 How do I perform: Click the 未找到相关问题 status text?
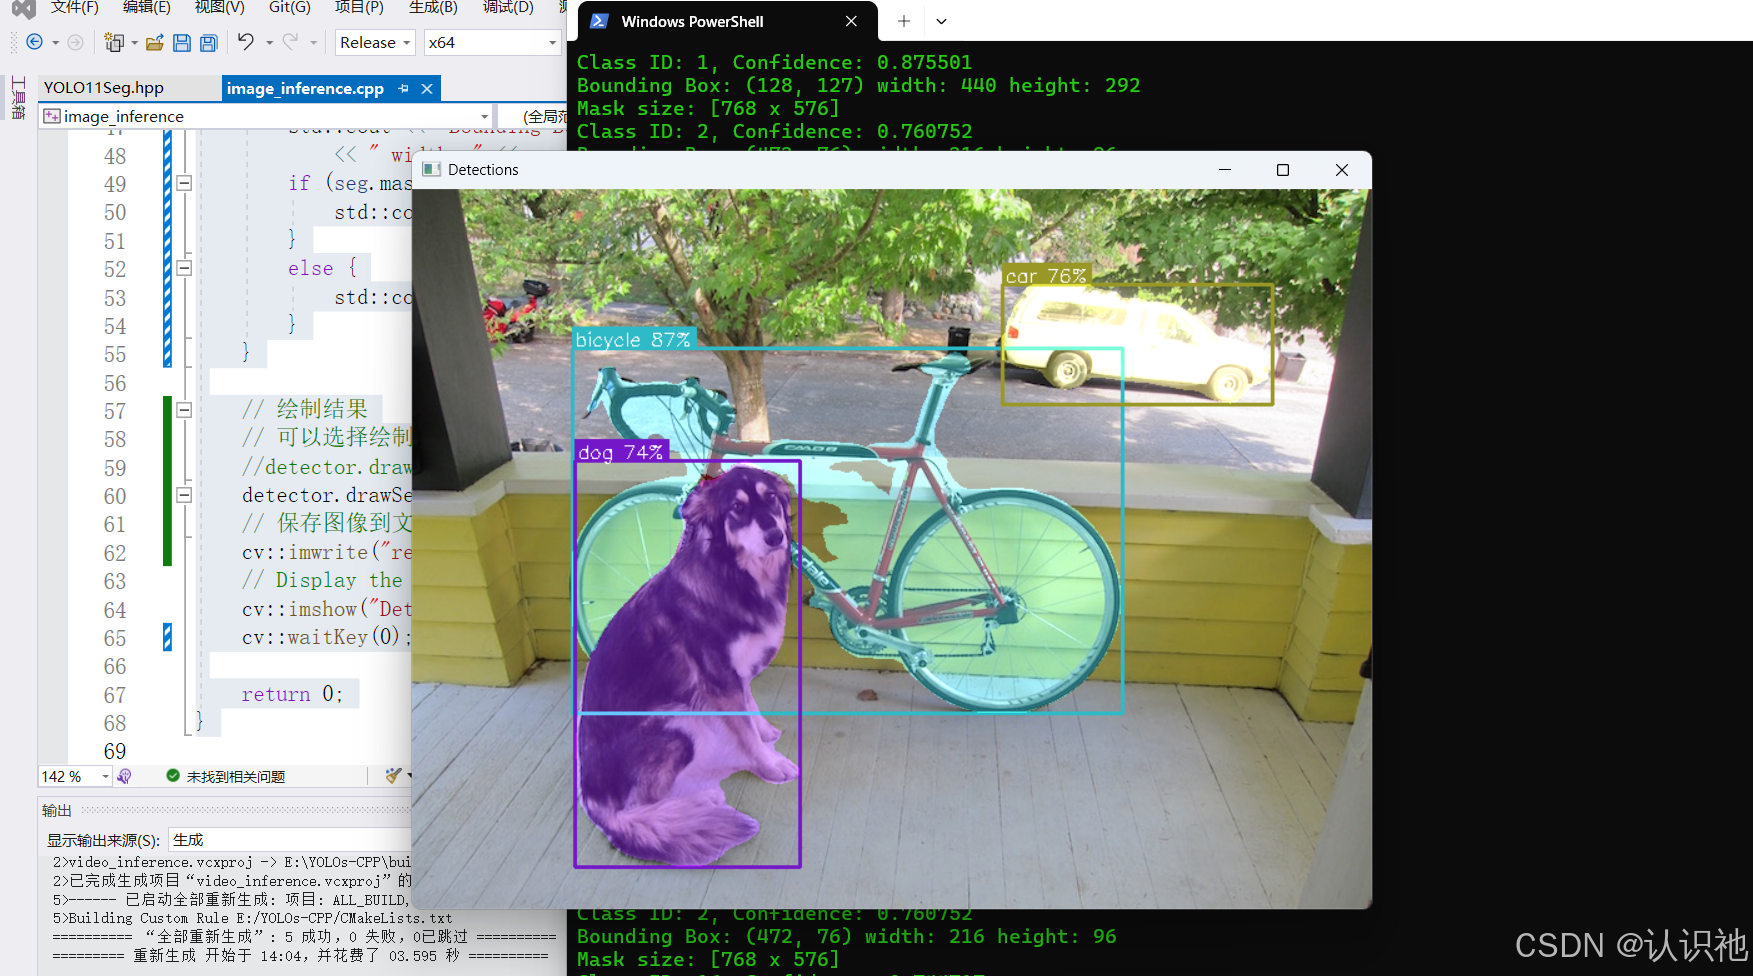tap(236, 777)
